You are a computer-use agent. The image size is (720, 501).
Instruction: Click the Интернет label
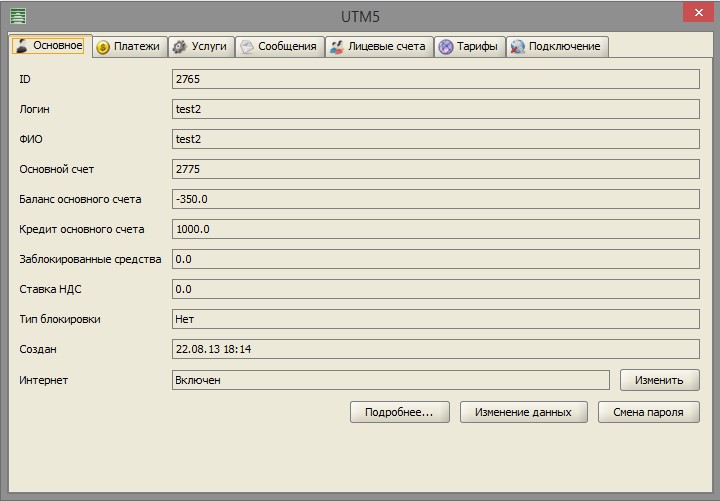coord(44,380)
